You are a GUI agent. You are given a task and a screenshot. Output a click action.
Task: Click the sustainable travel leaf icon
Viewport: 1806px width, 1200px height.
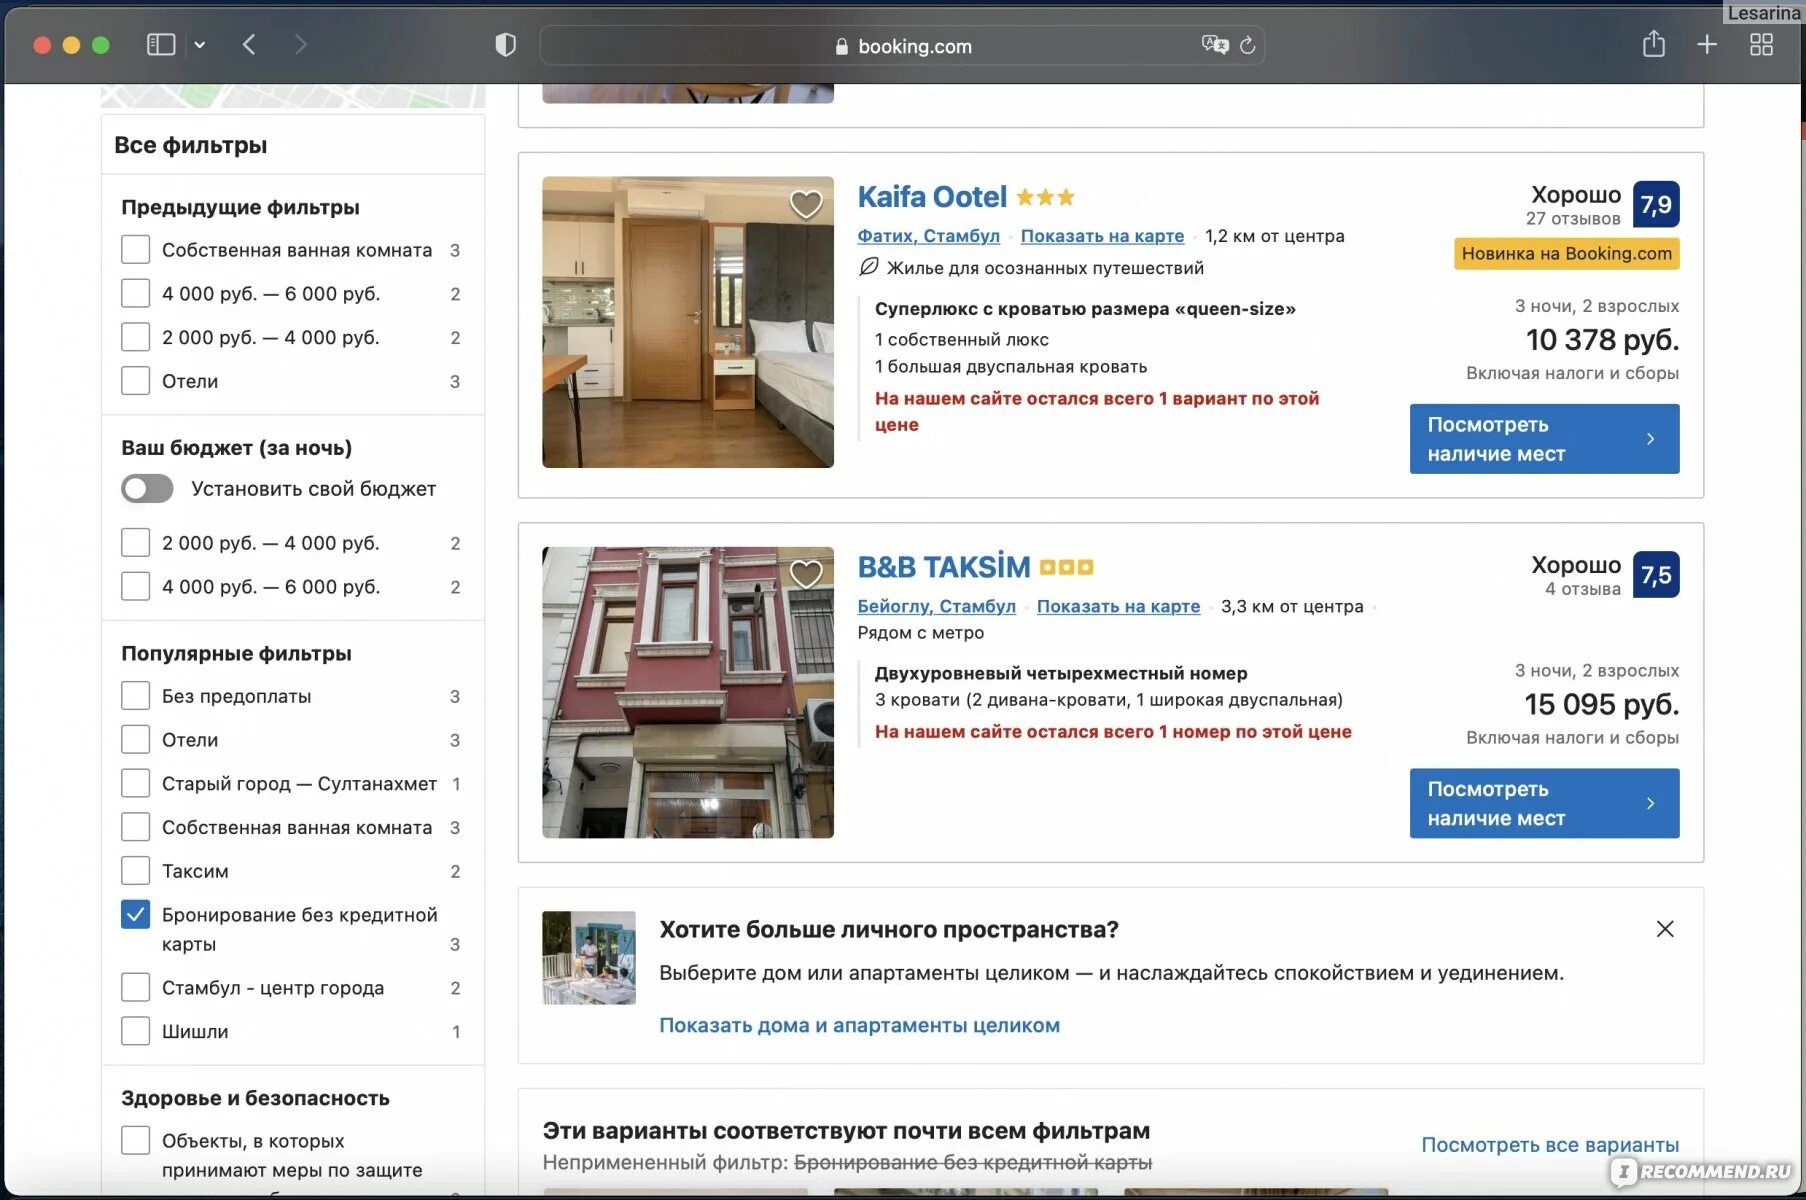pyautogui.click(x=869, y=267)
